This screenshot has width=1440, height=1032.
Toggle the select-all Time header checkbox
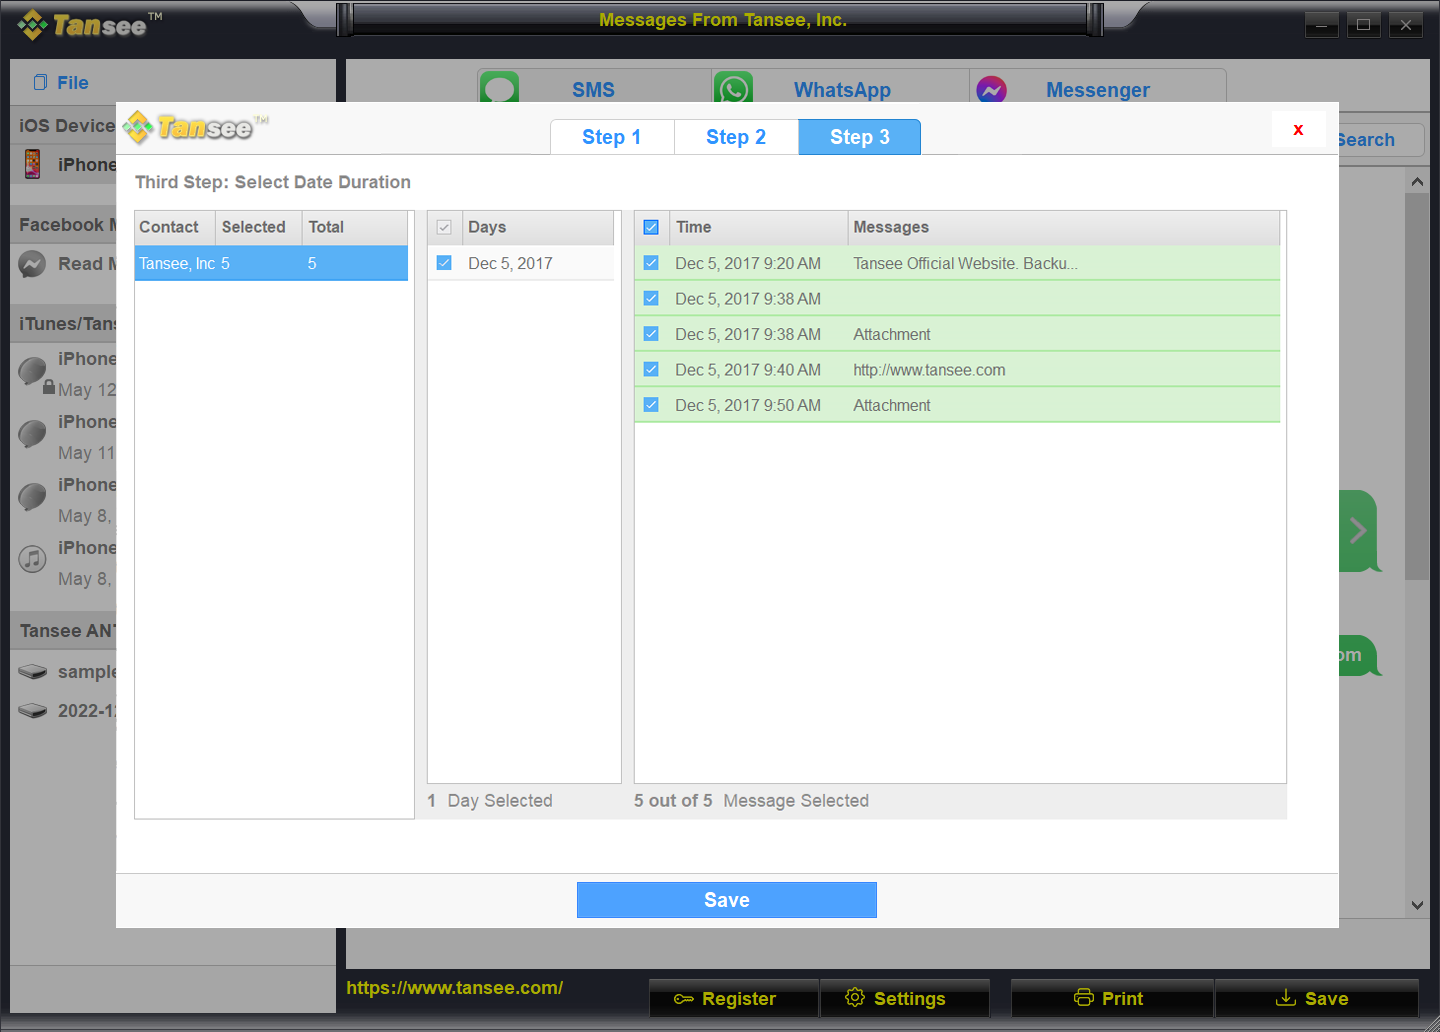point(651,227)
